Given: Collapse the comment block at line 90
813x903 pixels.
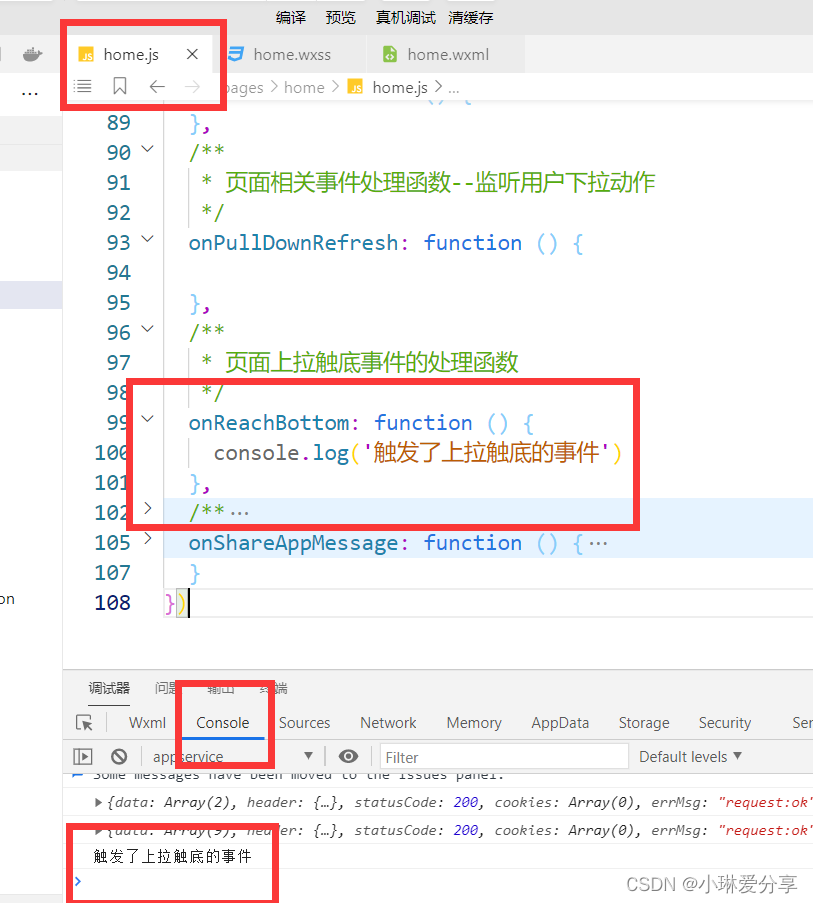Looking at the screenshot, I should [x=147, y=149].
